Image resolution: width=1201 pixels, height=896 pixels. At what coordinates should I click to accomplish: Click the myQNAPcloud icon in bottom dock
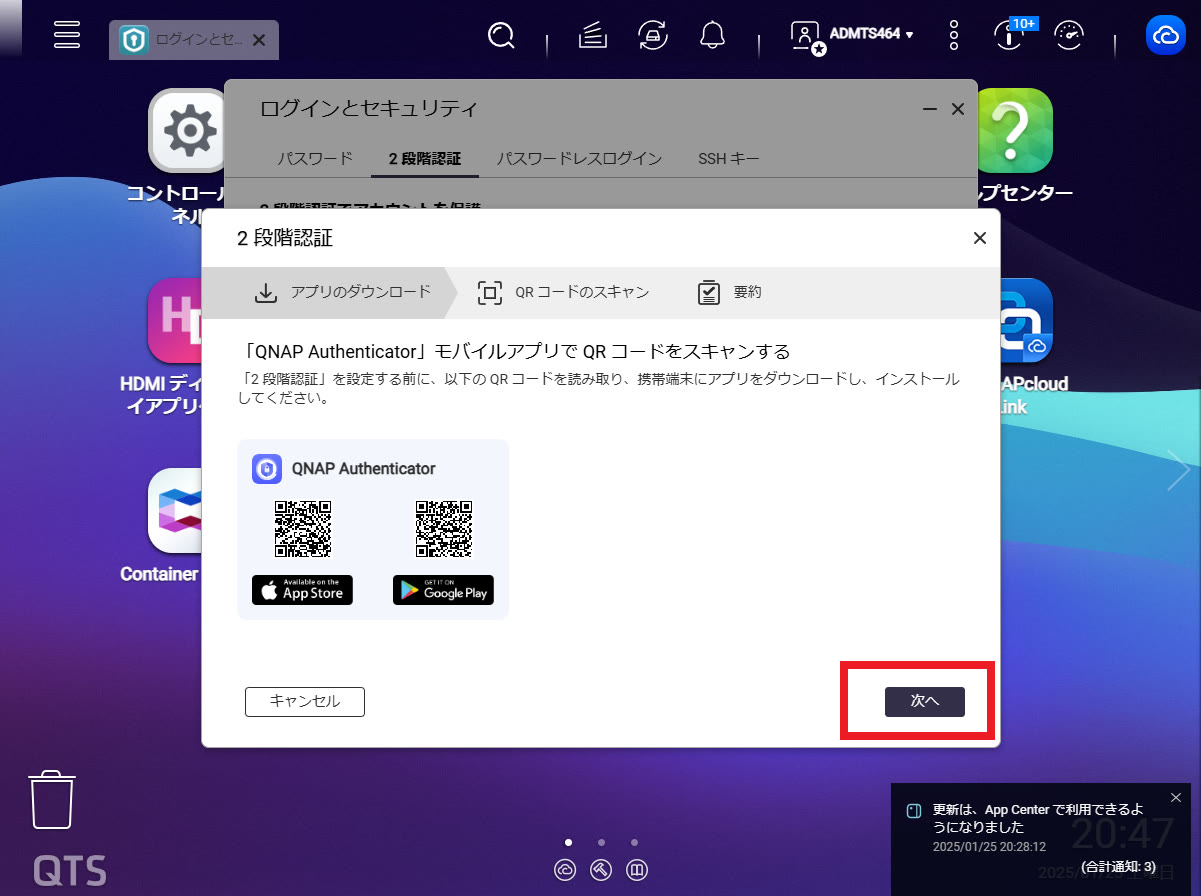click(x=565, y=870)
